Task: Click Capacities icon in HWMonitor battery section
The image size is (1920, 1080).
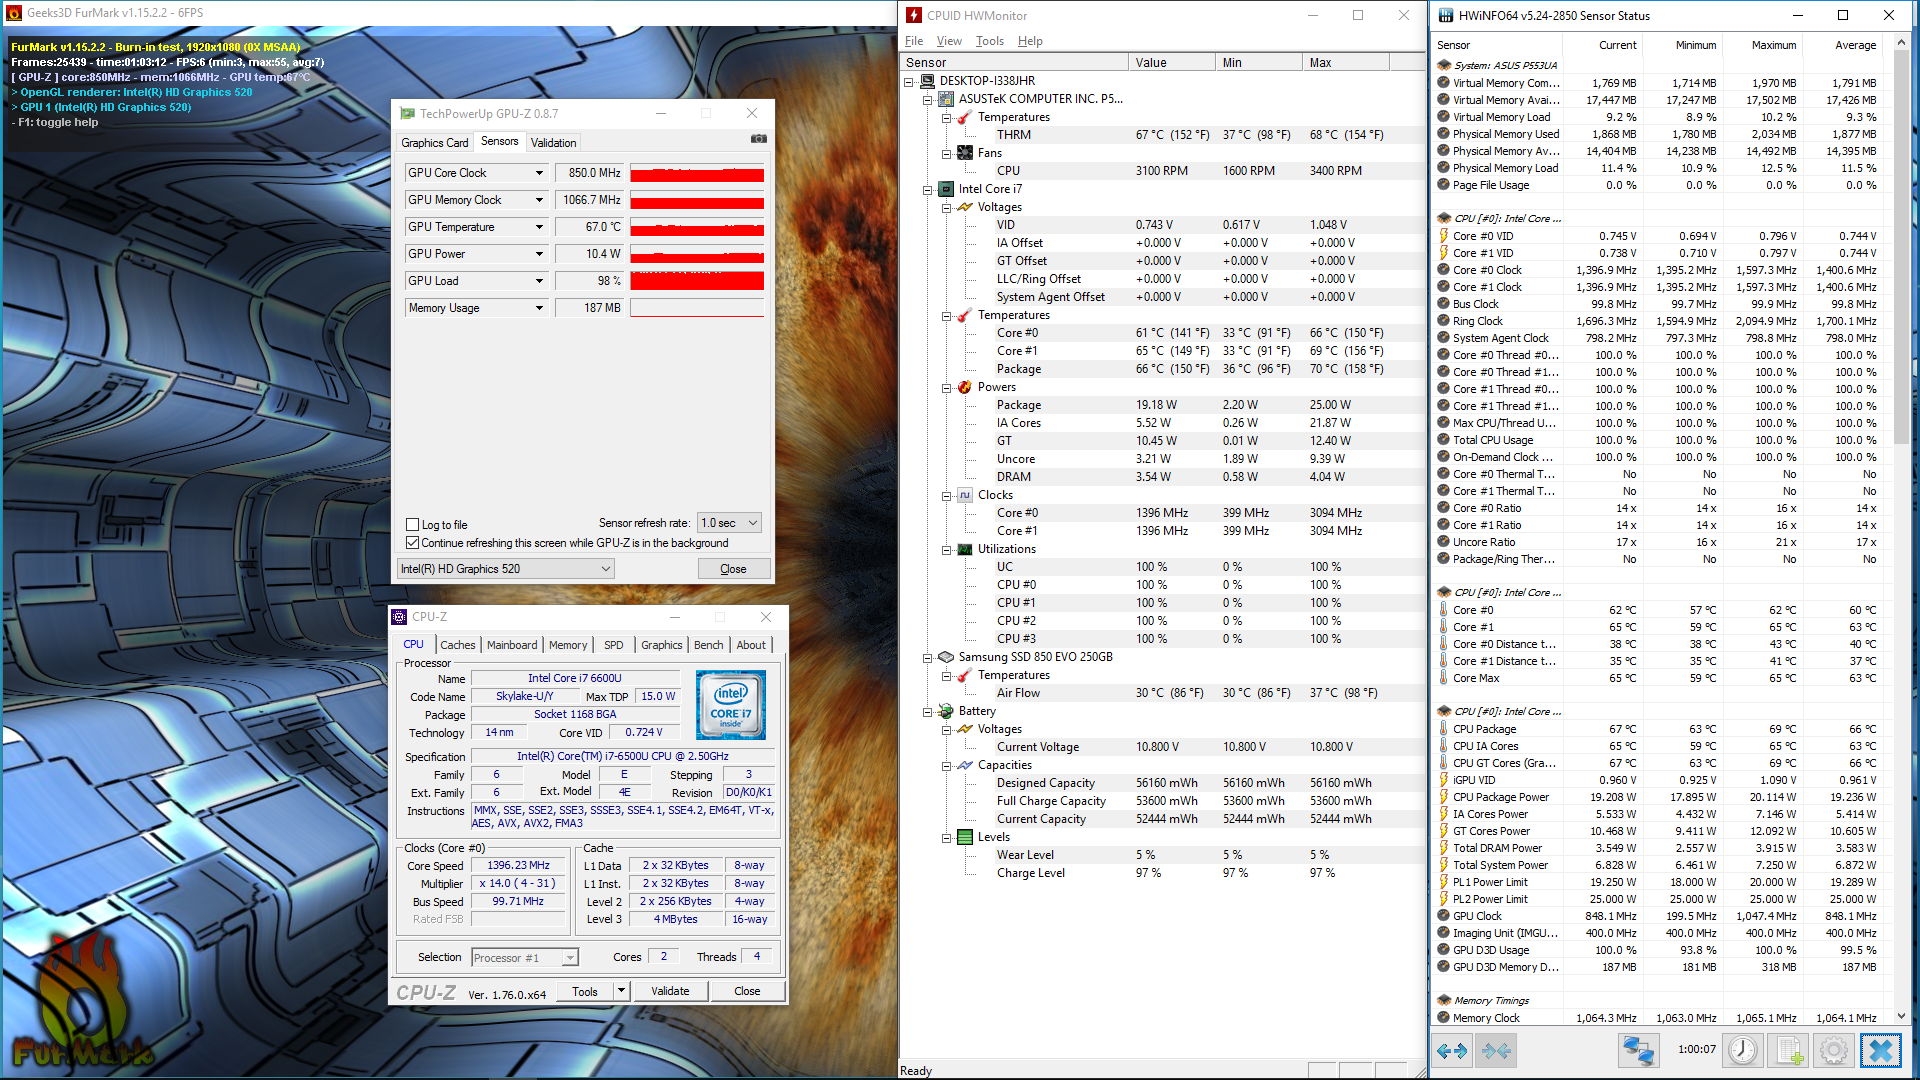Action: (965, 765)
